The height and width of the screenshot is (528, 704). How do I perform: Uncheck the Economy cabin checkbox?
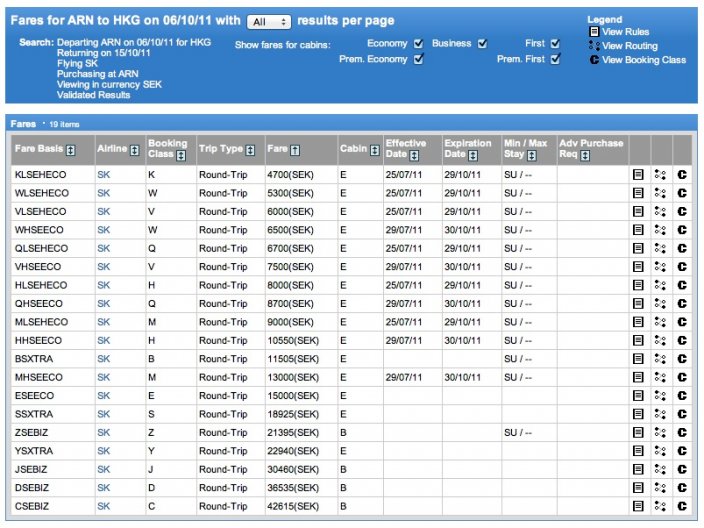(418, 43)
